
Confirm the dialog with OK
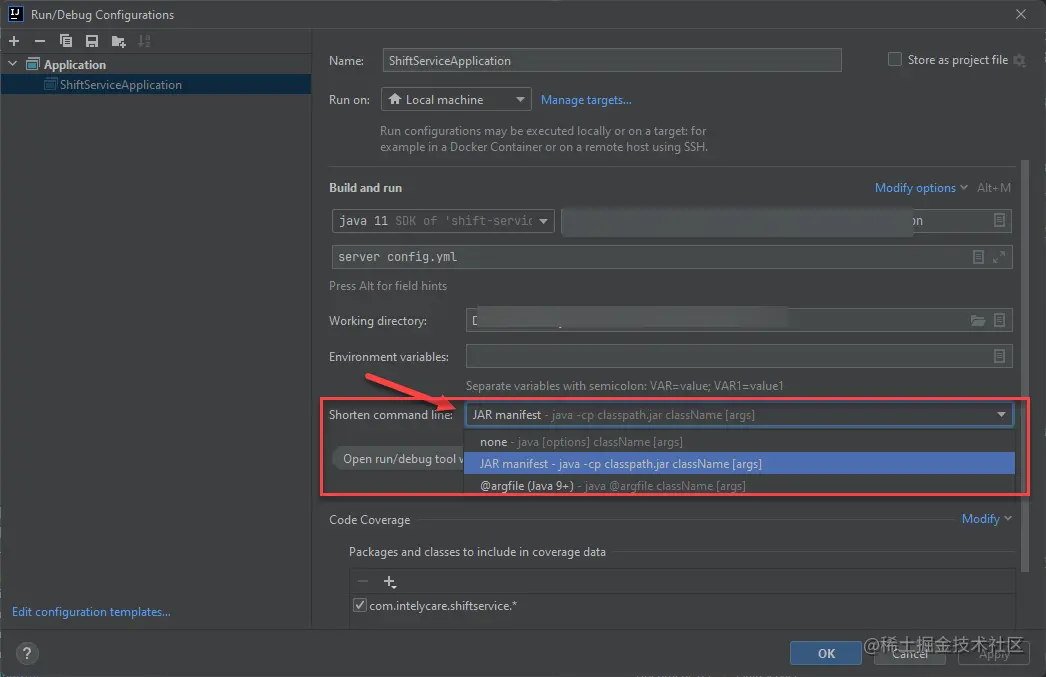pos(826,653)
